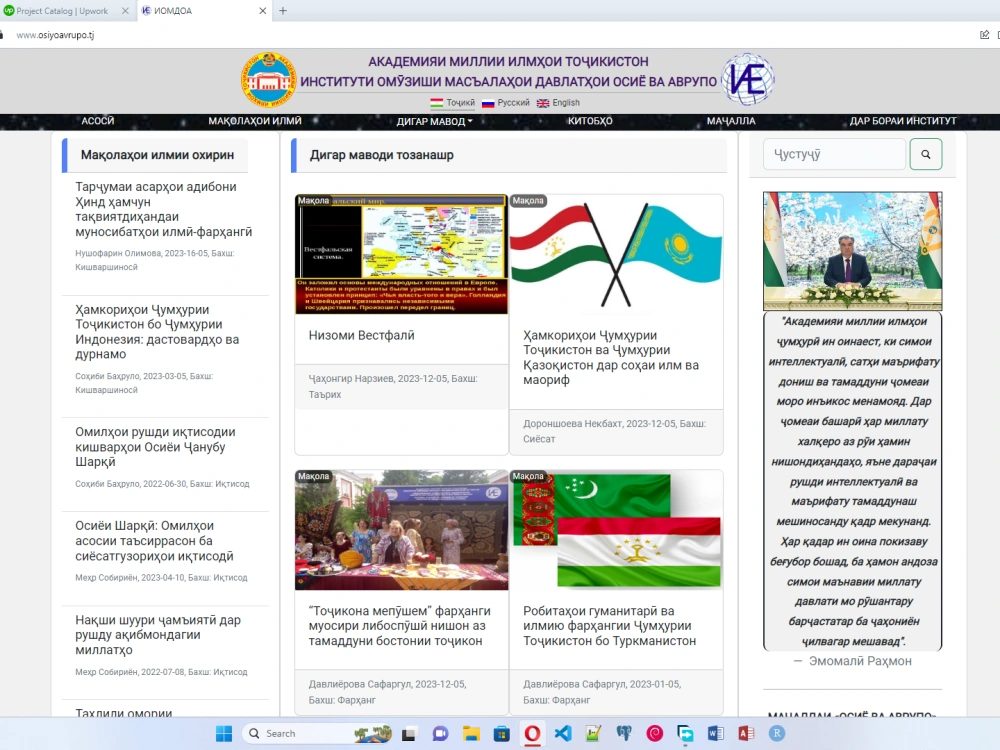Click heading Мақолаҳои илмии охирин

coord(158,155)
